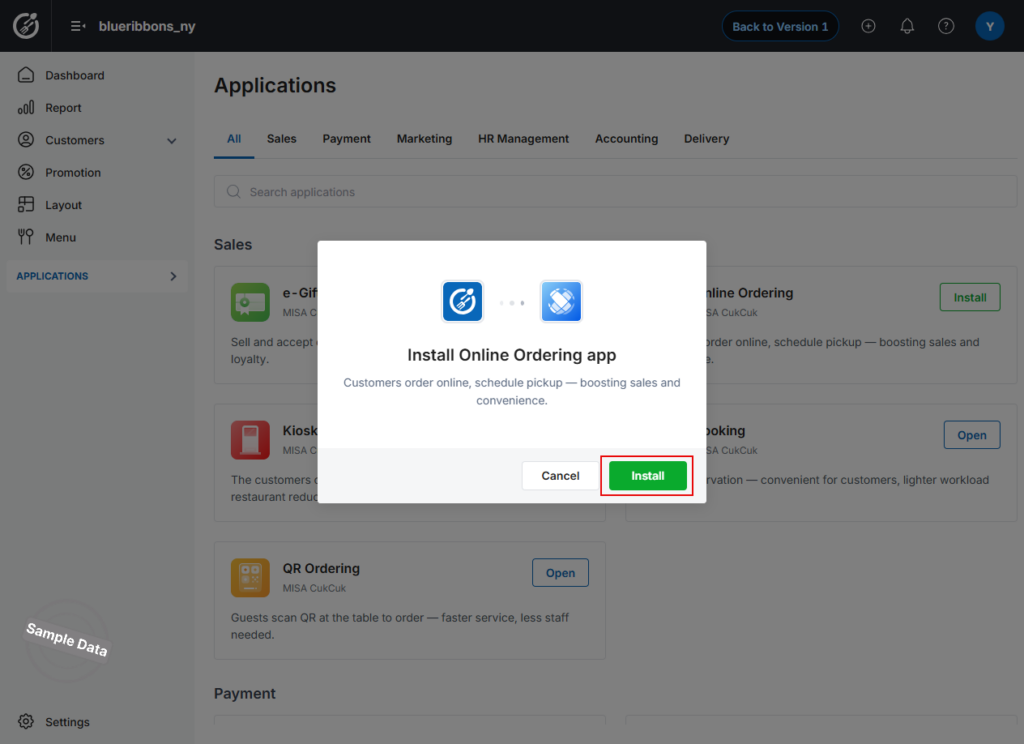
Task: Click the Dashboard home icon
Action: point(25,75)
